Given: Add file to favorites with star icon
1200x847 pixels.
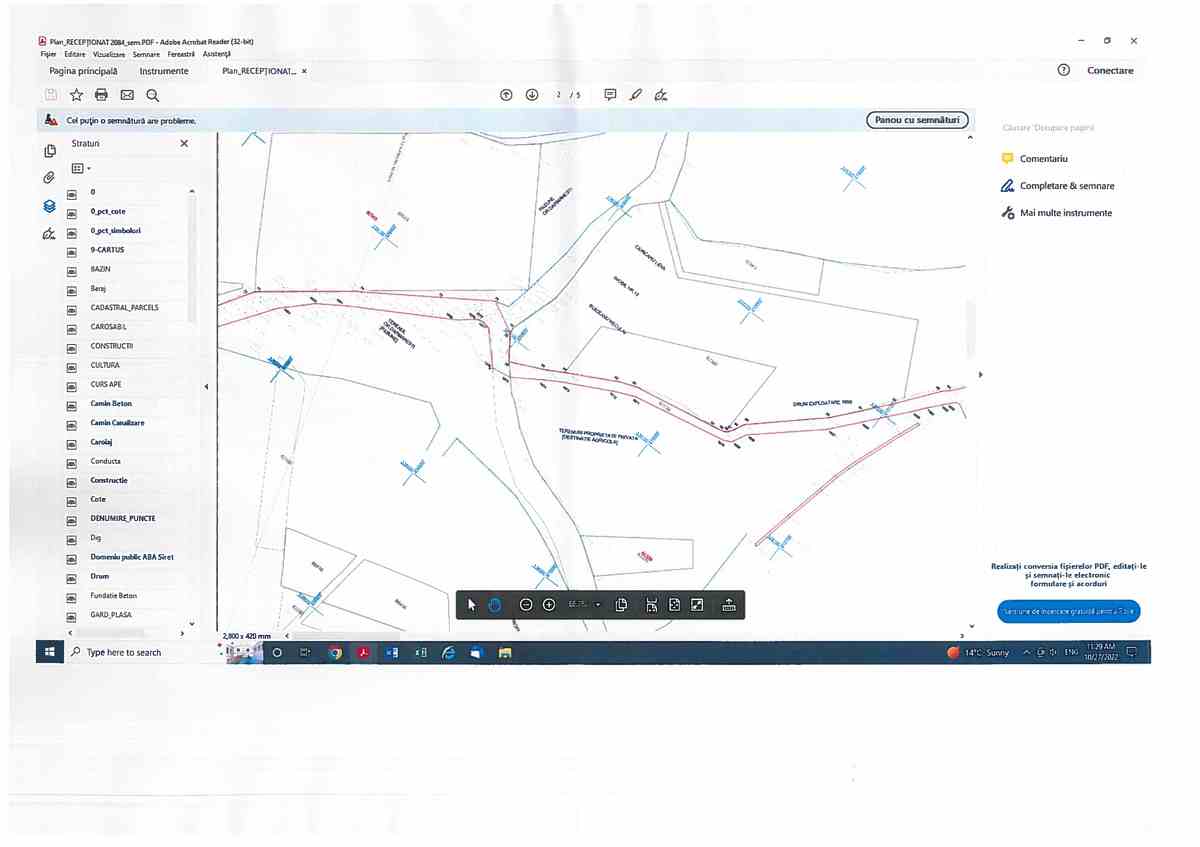Looking at the screenshot, I should tap(76, 95).
